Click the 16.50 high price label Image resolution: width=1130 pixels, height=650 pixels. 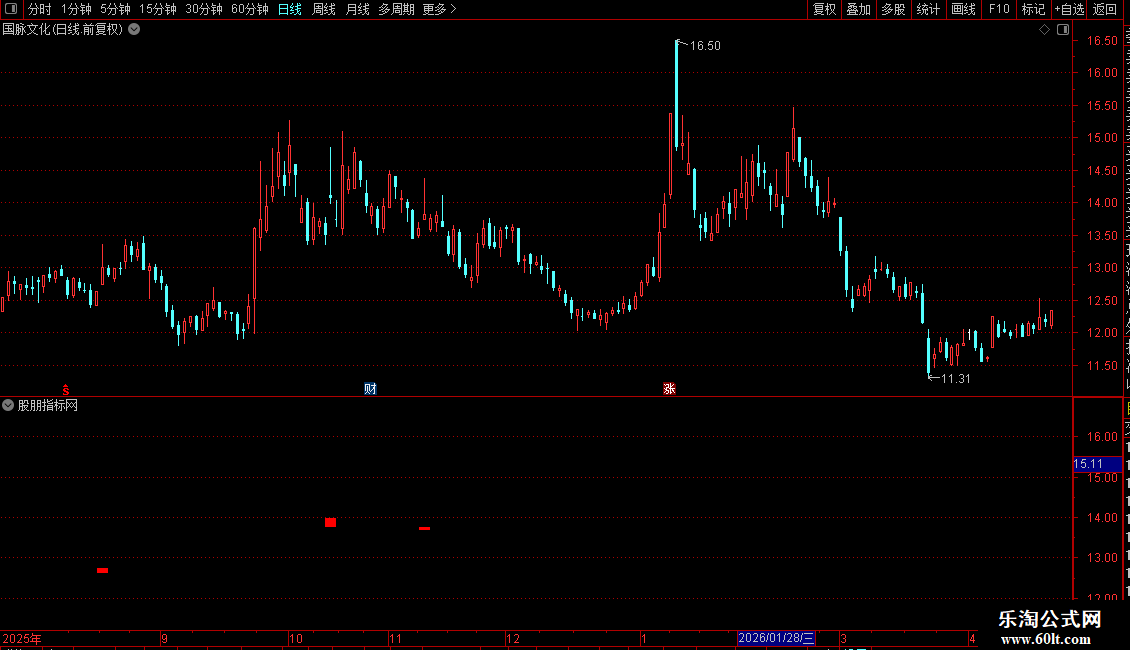(705, 46)
